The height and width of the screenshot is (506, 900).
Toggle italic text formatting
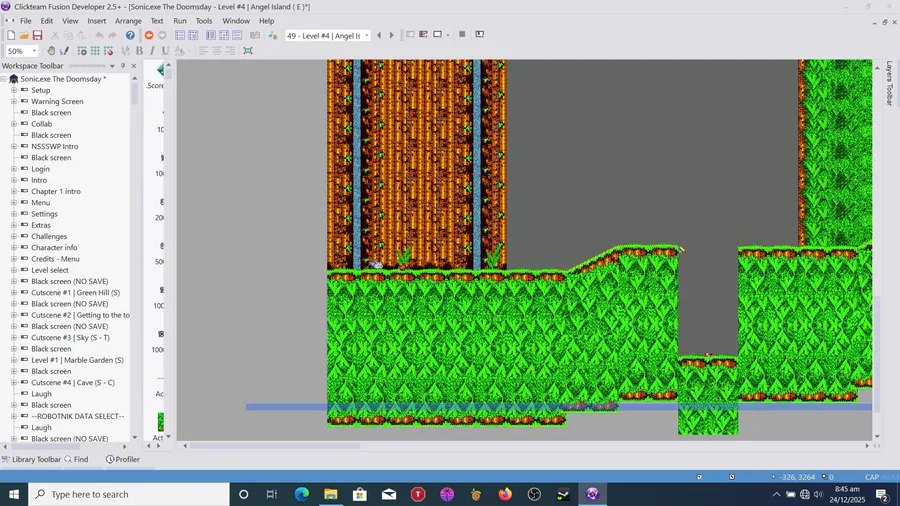pyautogui.click(x=152, y=51)
